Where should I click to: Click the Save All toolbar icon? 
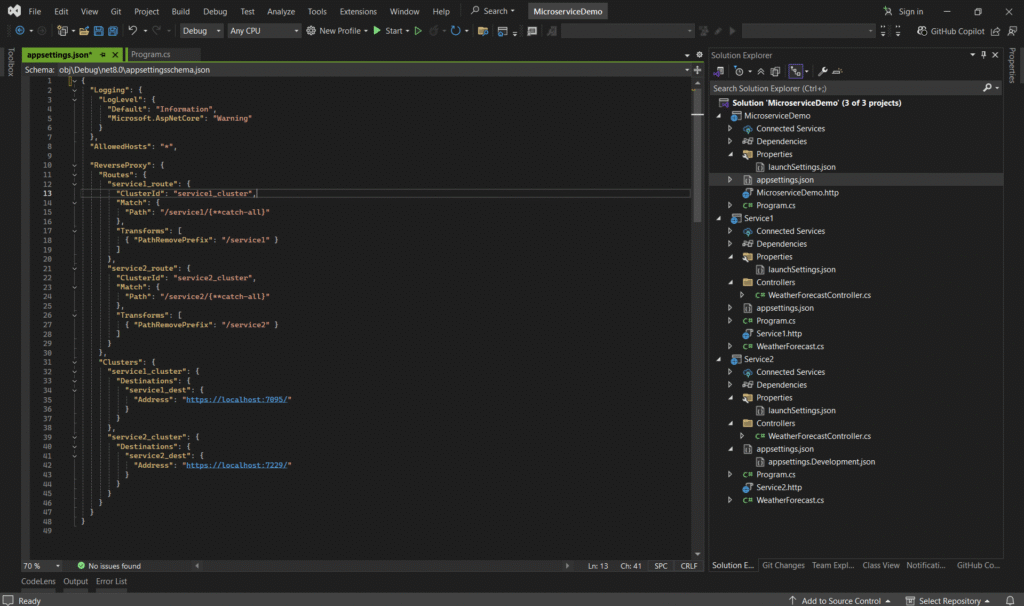[112, 31]
